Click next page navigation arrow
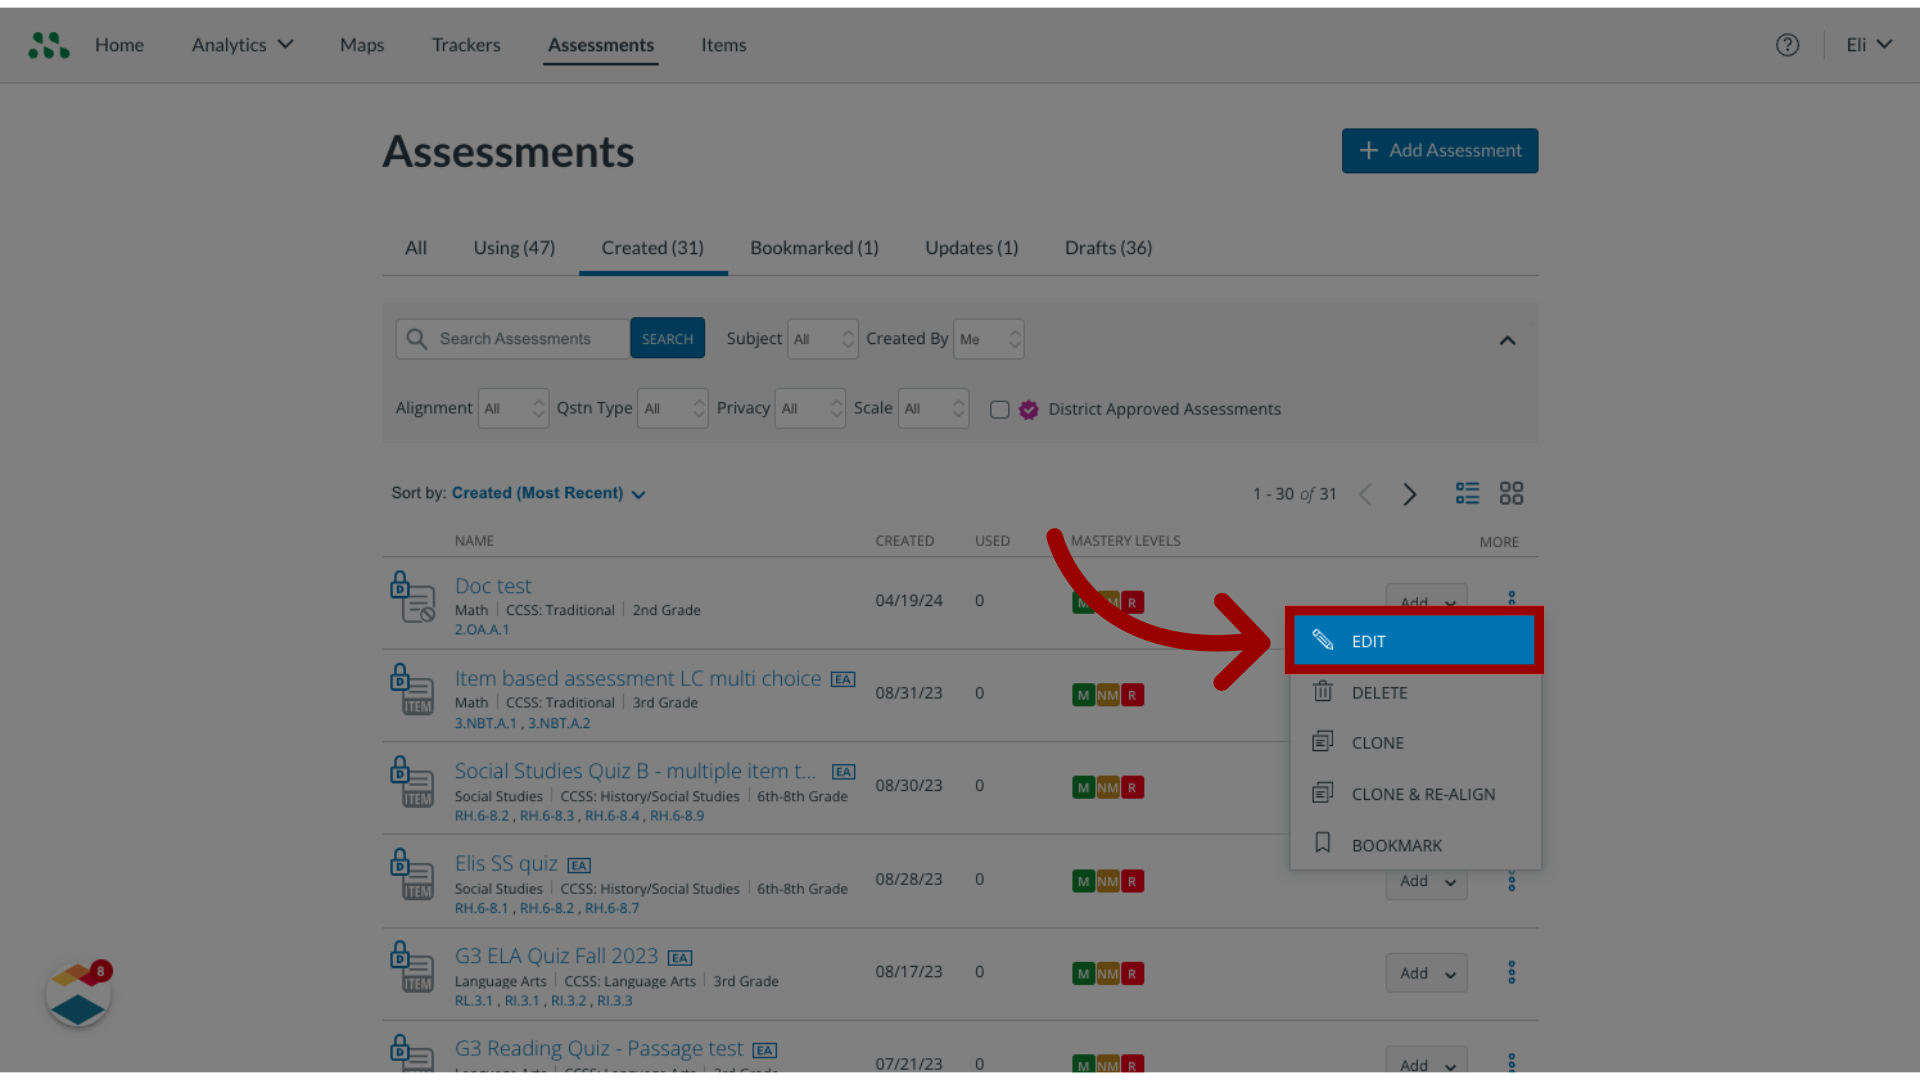Screen dimensions: 1920x1080 coord(1408,493)
